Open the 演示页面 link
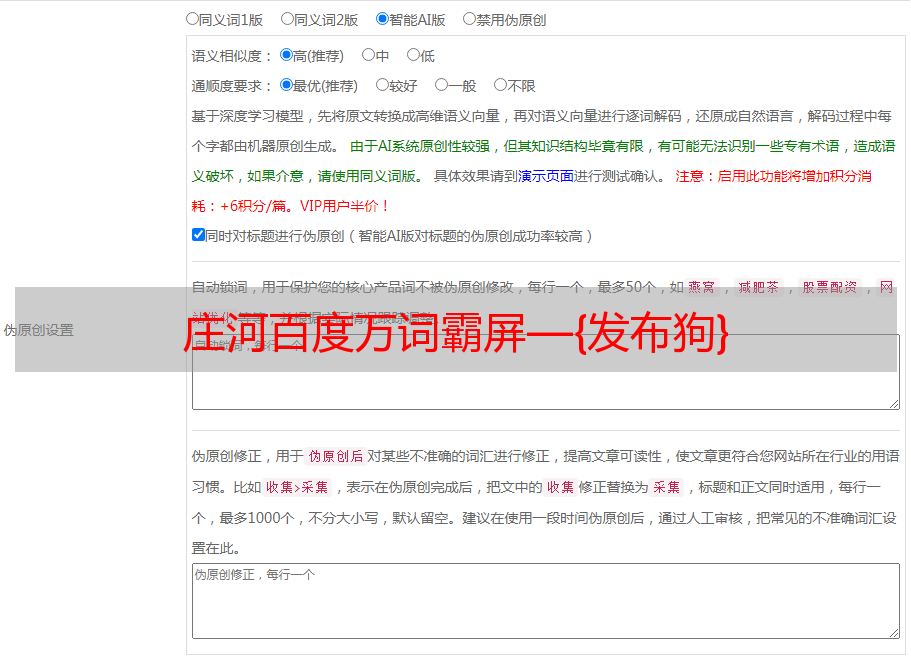Screen dimensions: 911x658 click(x=545, y=176)
